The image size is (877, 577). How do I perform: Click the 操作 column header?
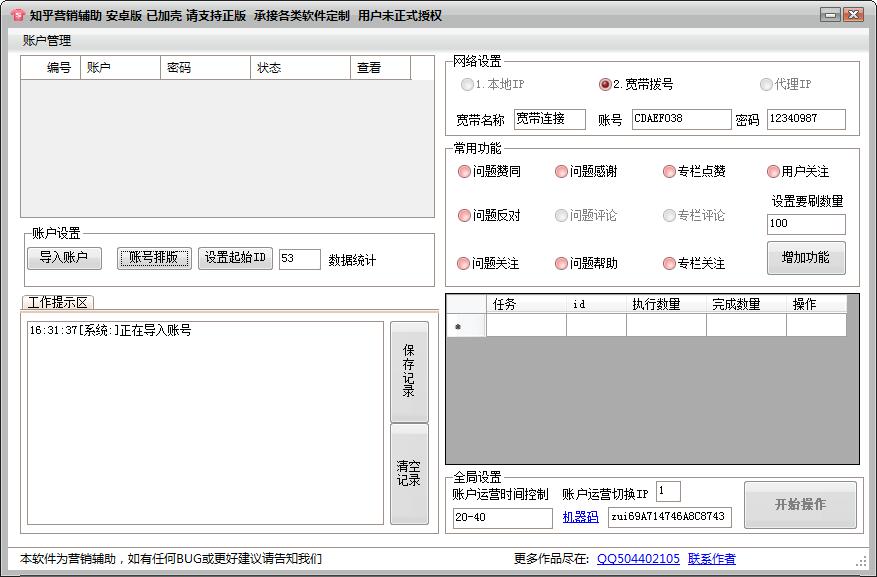point(816,304)
